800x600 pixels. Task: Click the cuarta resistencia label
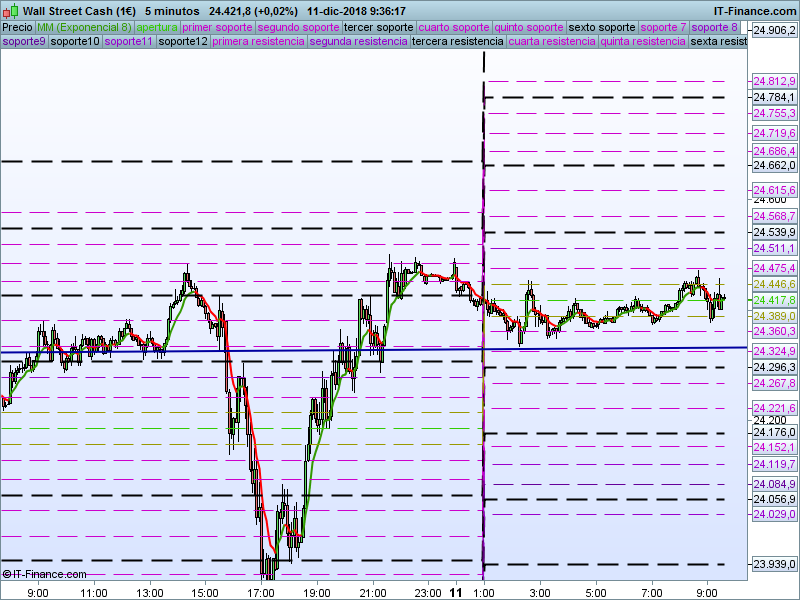tap(552, 41)
